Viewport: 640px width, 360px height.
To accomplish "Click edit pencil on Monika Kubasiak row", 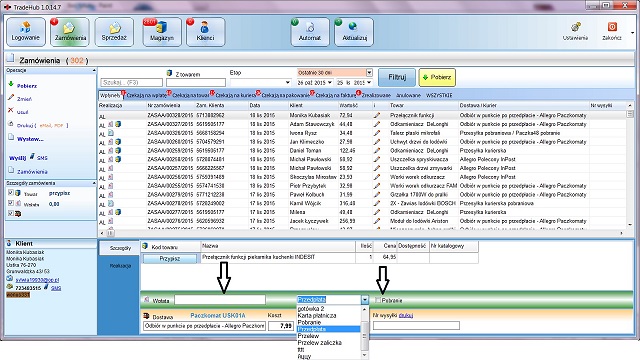I will 377,116.
